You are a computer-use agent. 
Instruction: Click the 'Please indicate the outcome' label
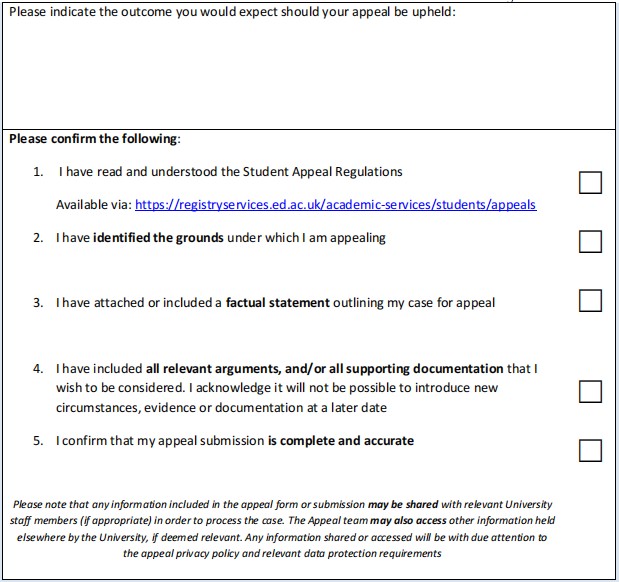point(232,12)
